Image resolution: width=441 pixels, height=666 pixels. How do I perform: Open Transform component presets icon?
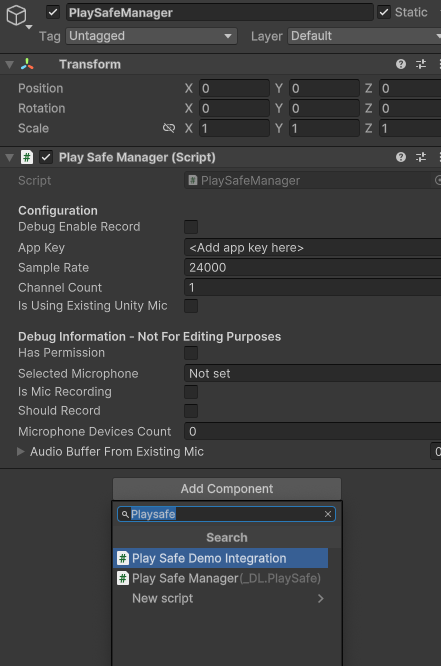tap(421, 64)
